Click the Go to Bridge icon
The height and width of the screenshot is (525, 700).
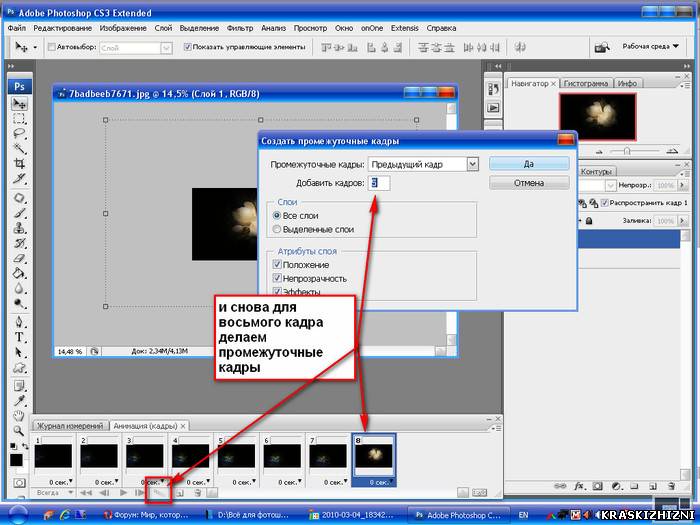(602, 47)
